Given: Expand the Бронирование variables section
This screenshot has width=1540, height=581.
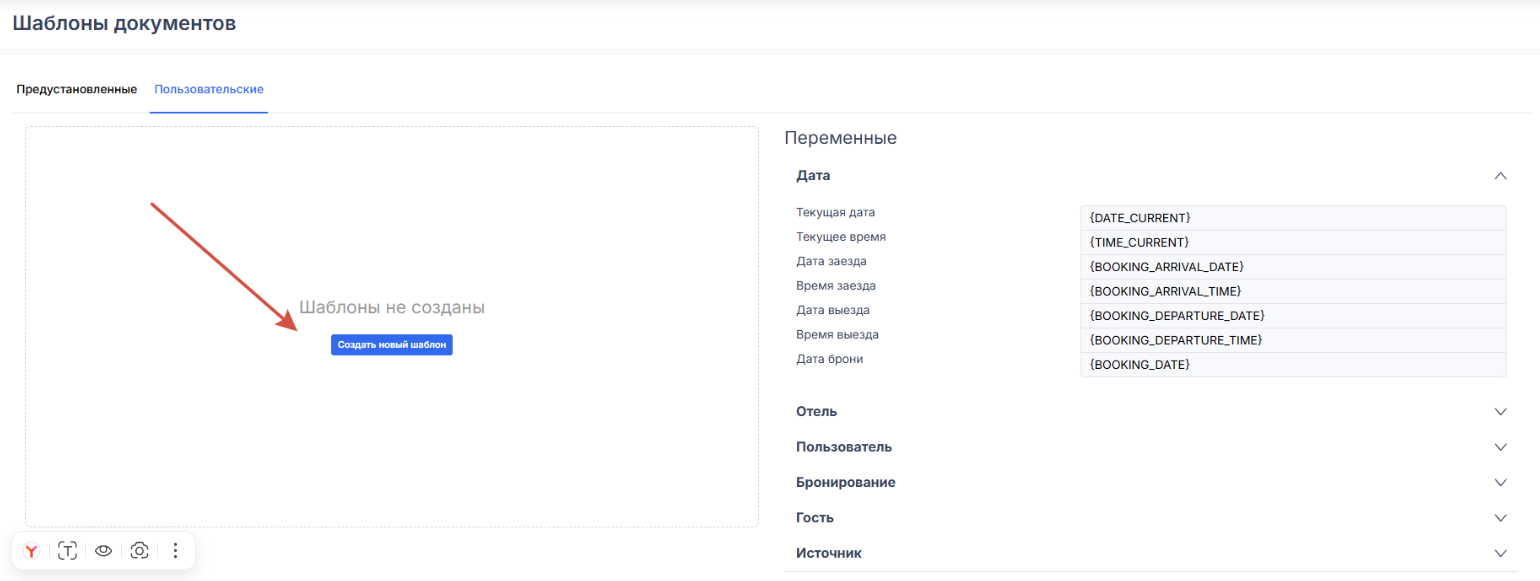Looking at the screenshot, I should point(1499,482).
